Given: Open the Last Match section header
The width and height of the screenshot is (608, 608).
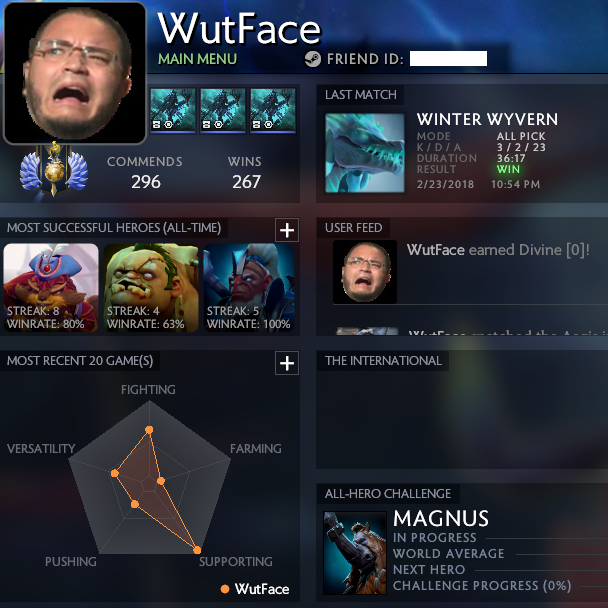Looking at the screenshot, I should tap(361, 95).
